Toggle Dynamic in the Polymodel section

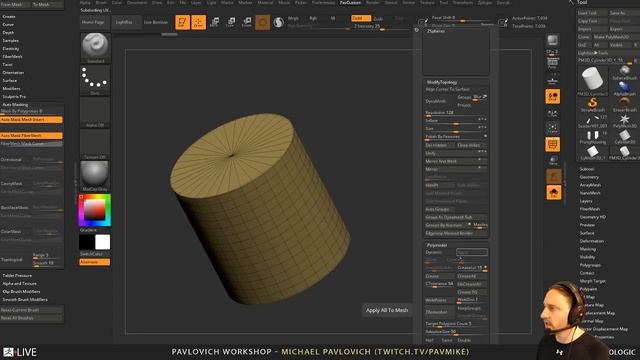[434, 252]
